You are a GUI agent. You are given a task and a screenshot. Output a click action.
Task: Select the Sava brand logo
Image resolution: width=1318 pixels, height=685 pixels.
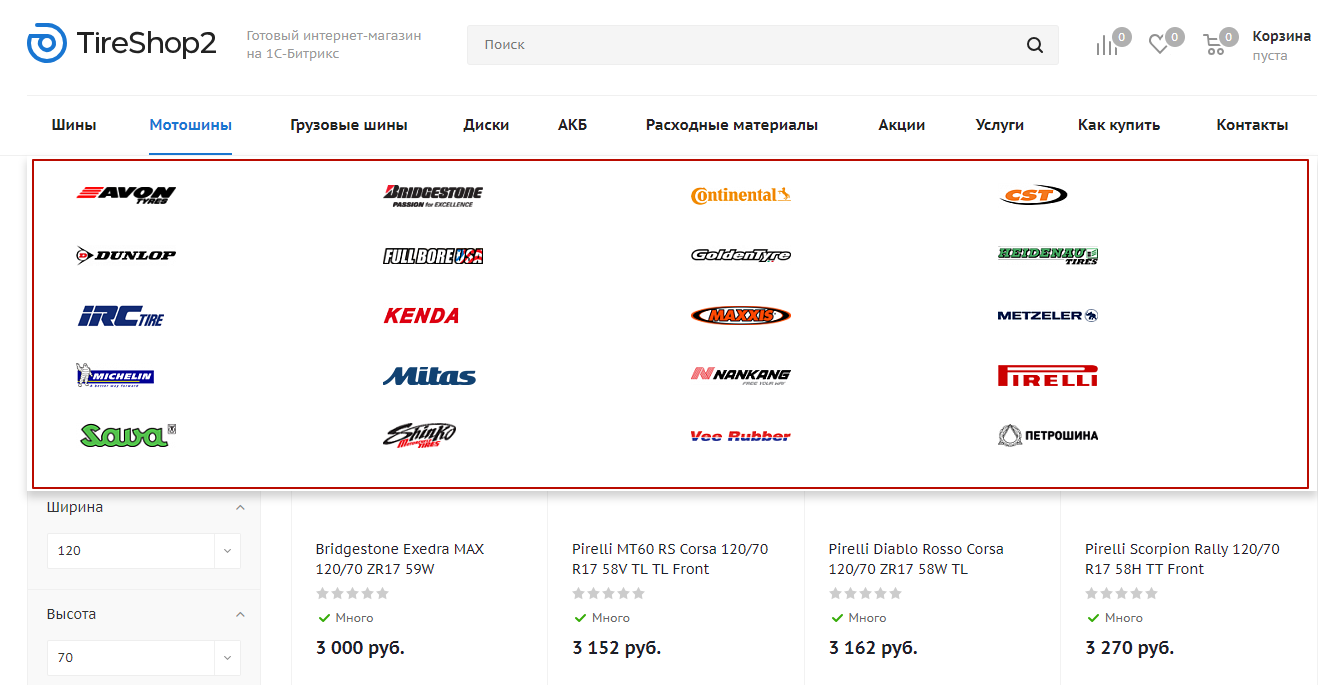(x=128, y=435)
